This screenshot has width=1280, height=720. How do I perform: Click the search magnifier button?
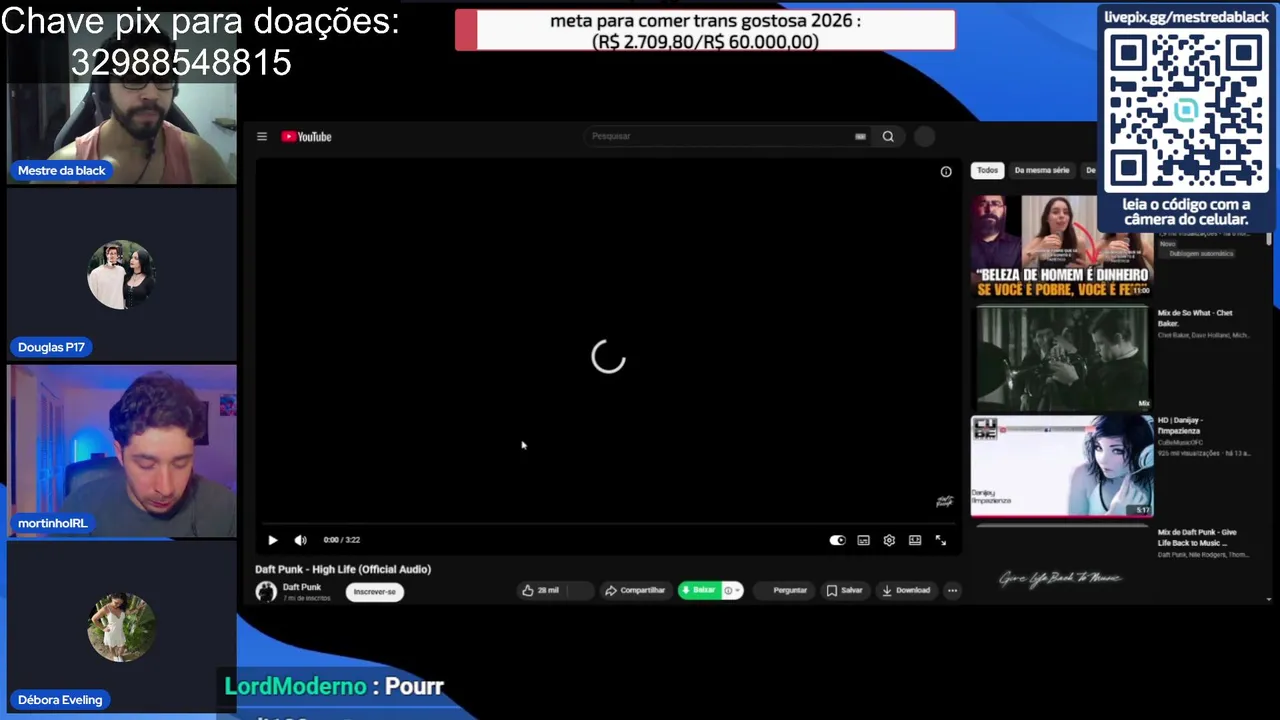[x=888, y=136]
